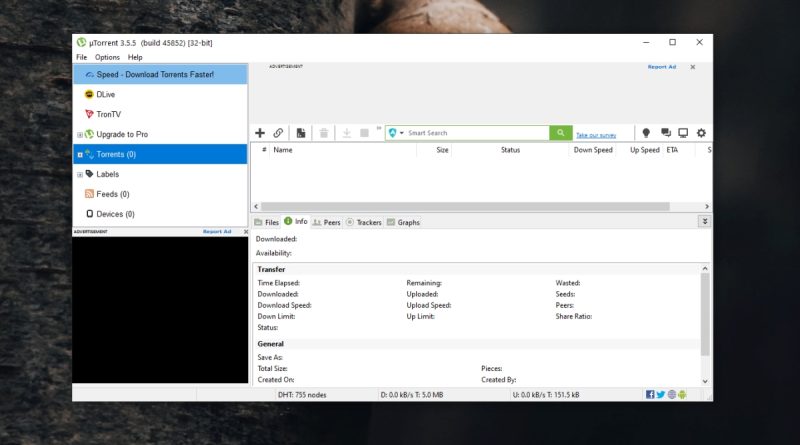Click the Take our survey link

click(x=596, y=135)
